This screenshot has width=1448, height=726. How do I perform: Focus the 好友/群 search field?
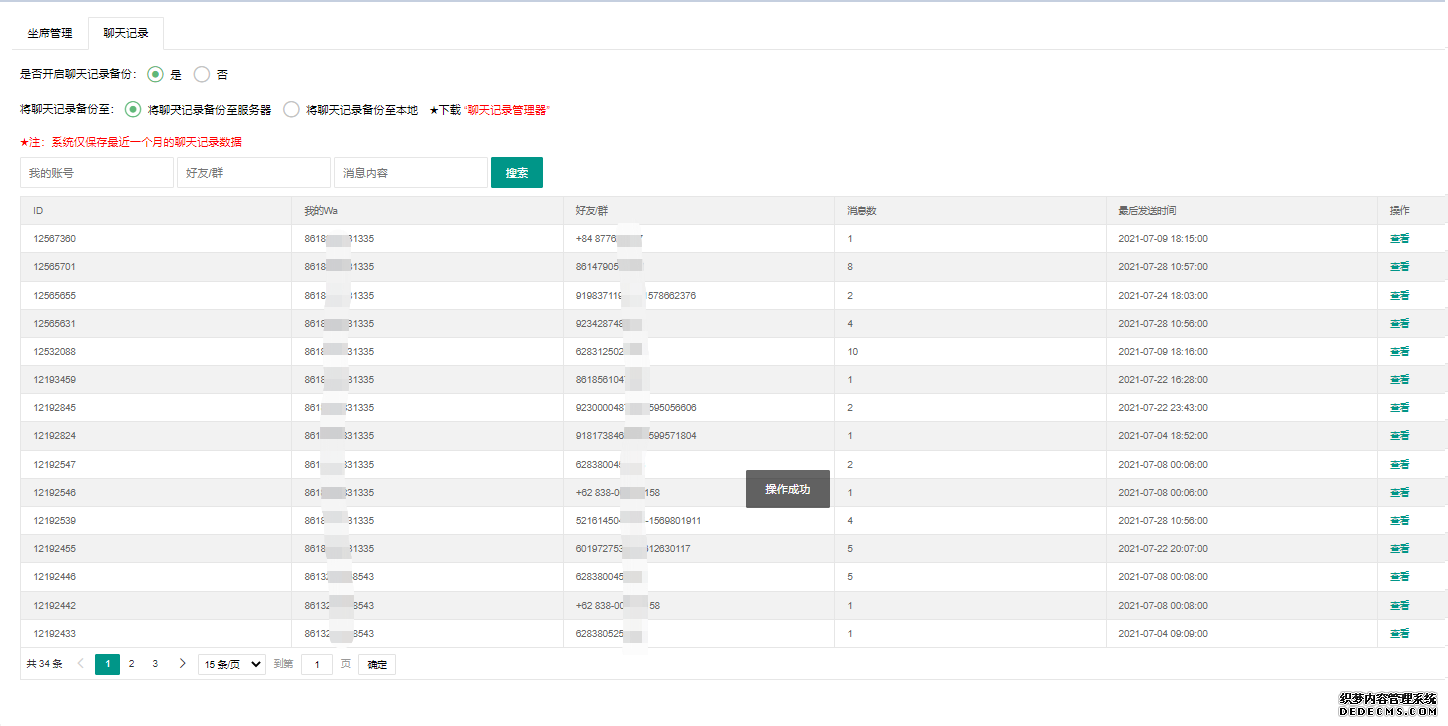coord(253,173)
